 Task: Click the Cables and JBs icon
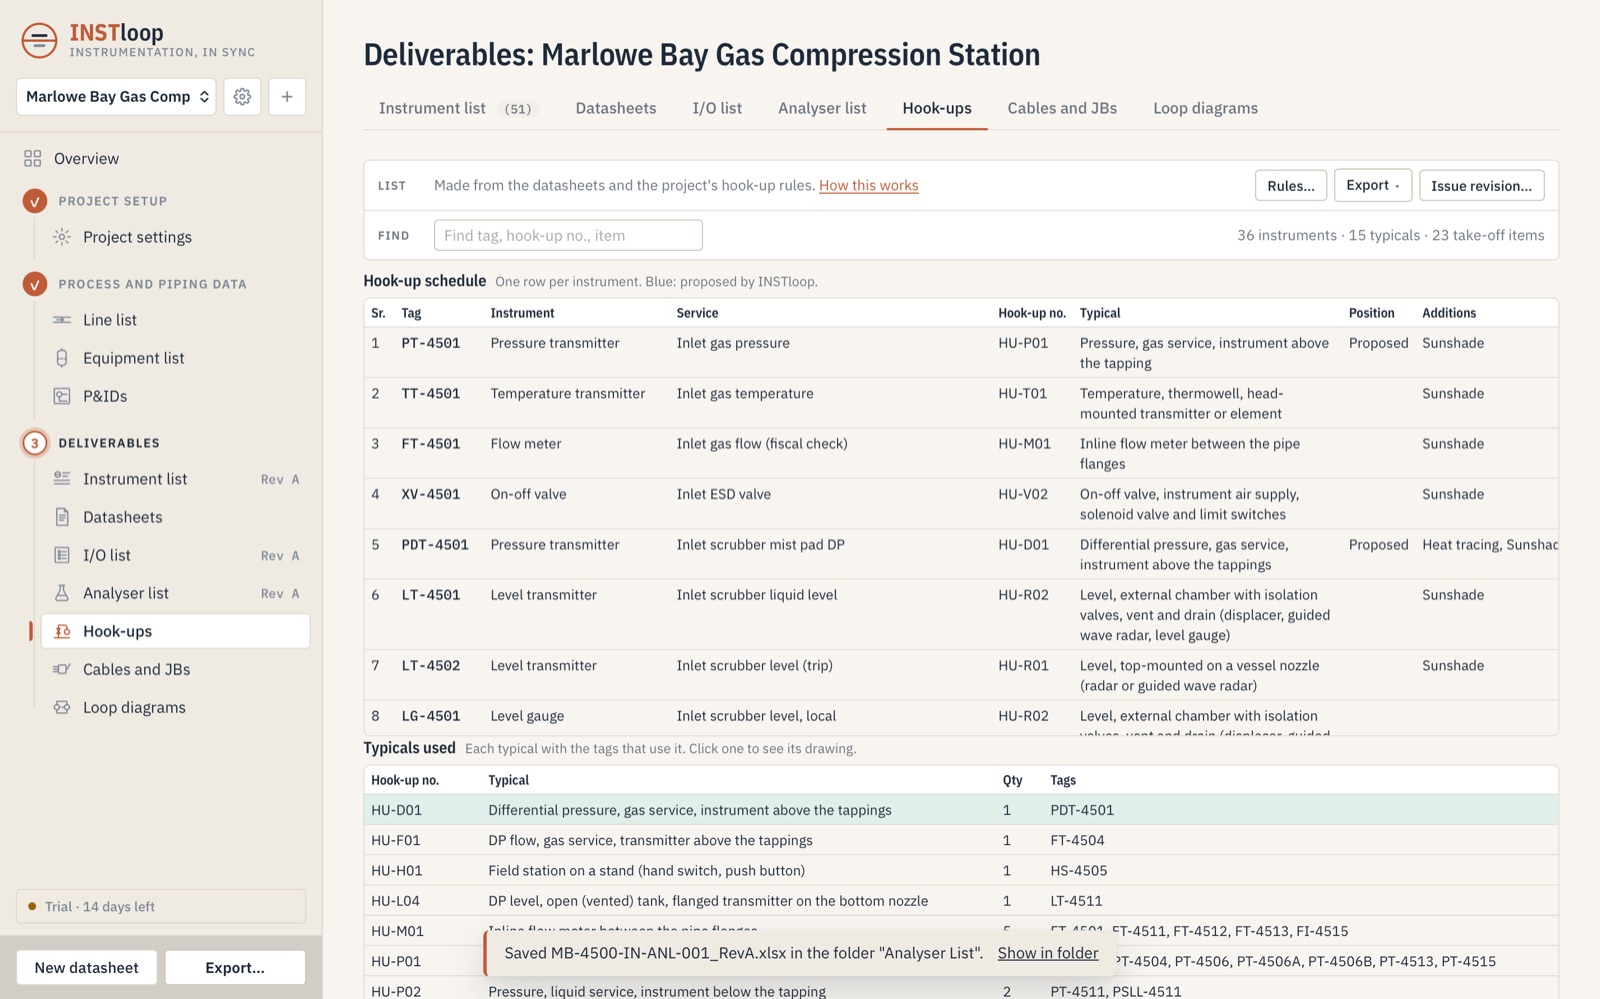coord(62,669)
